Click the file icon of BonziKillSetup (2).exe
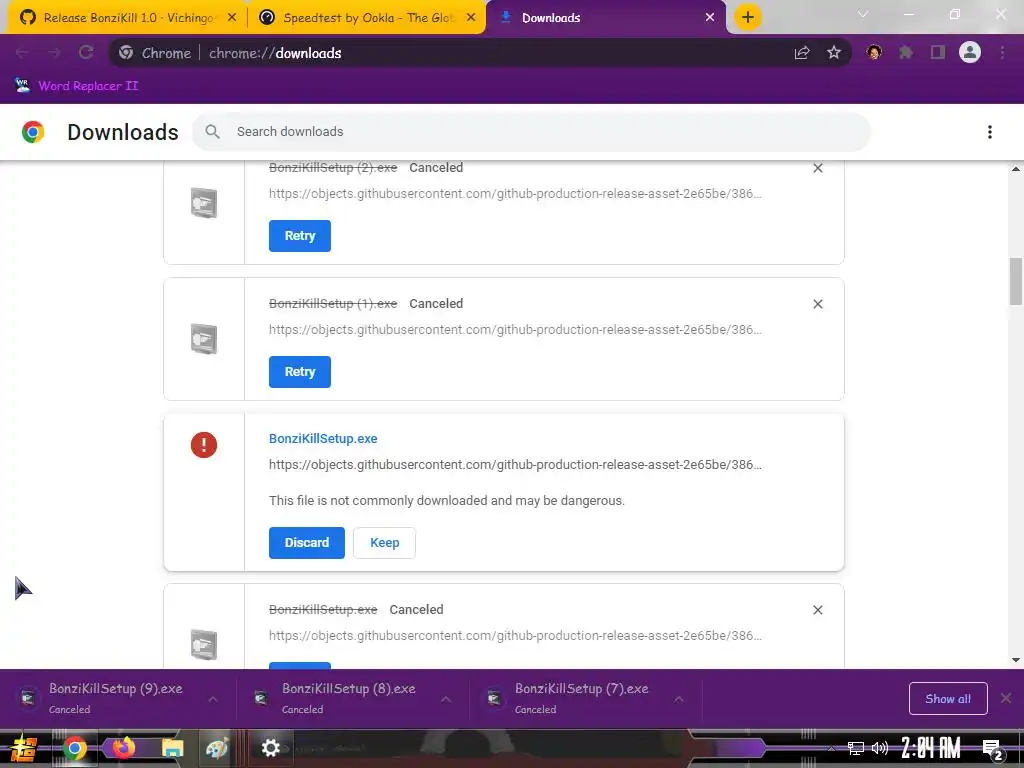 point(204,202)
